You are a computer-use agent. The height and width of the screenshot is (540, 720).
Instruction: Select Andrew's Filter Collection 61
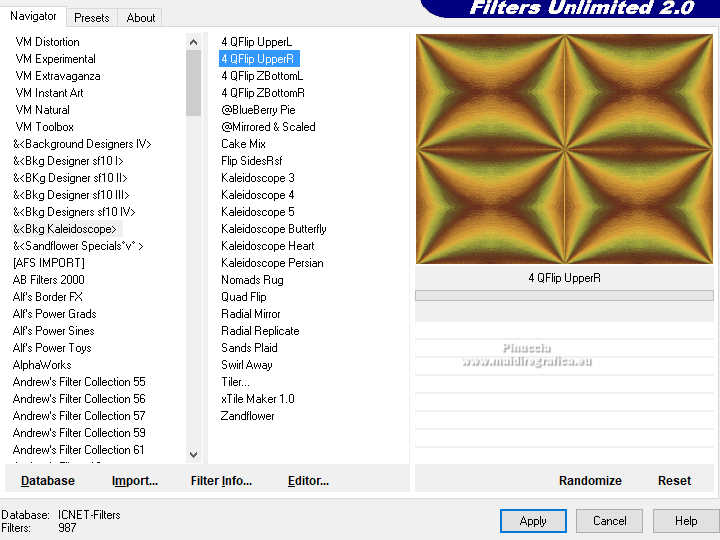[79, 450]
